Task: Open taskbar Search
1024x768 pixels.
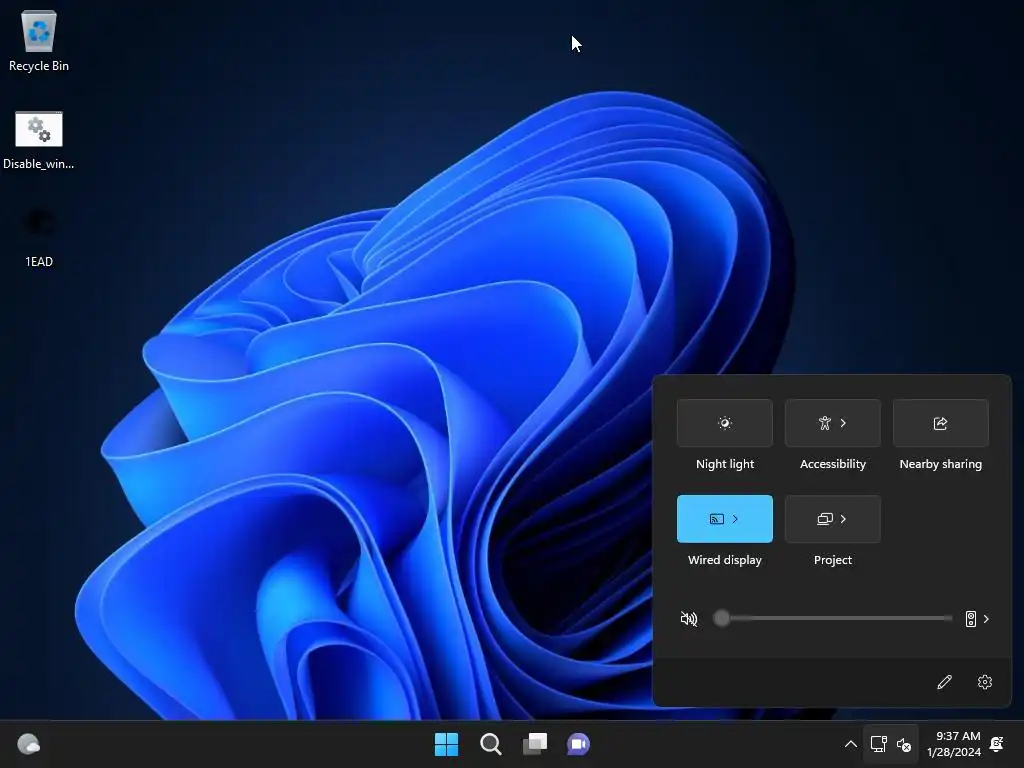Action: coord(490,744)
